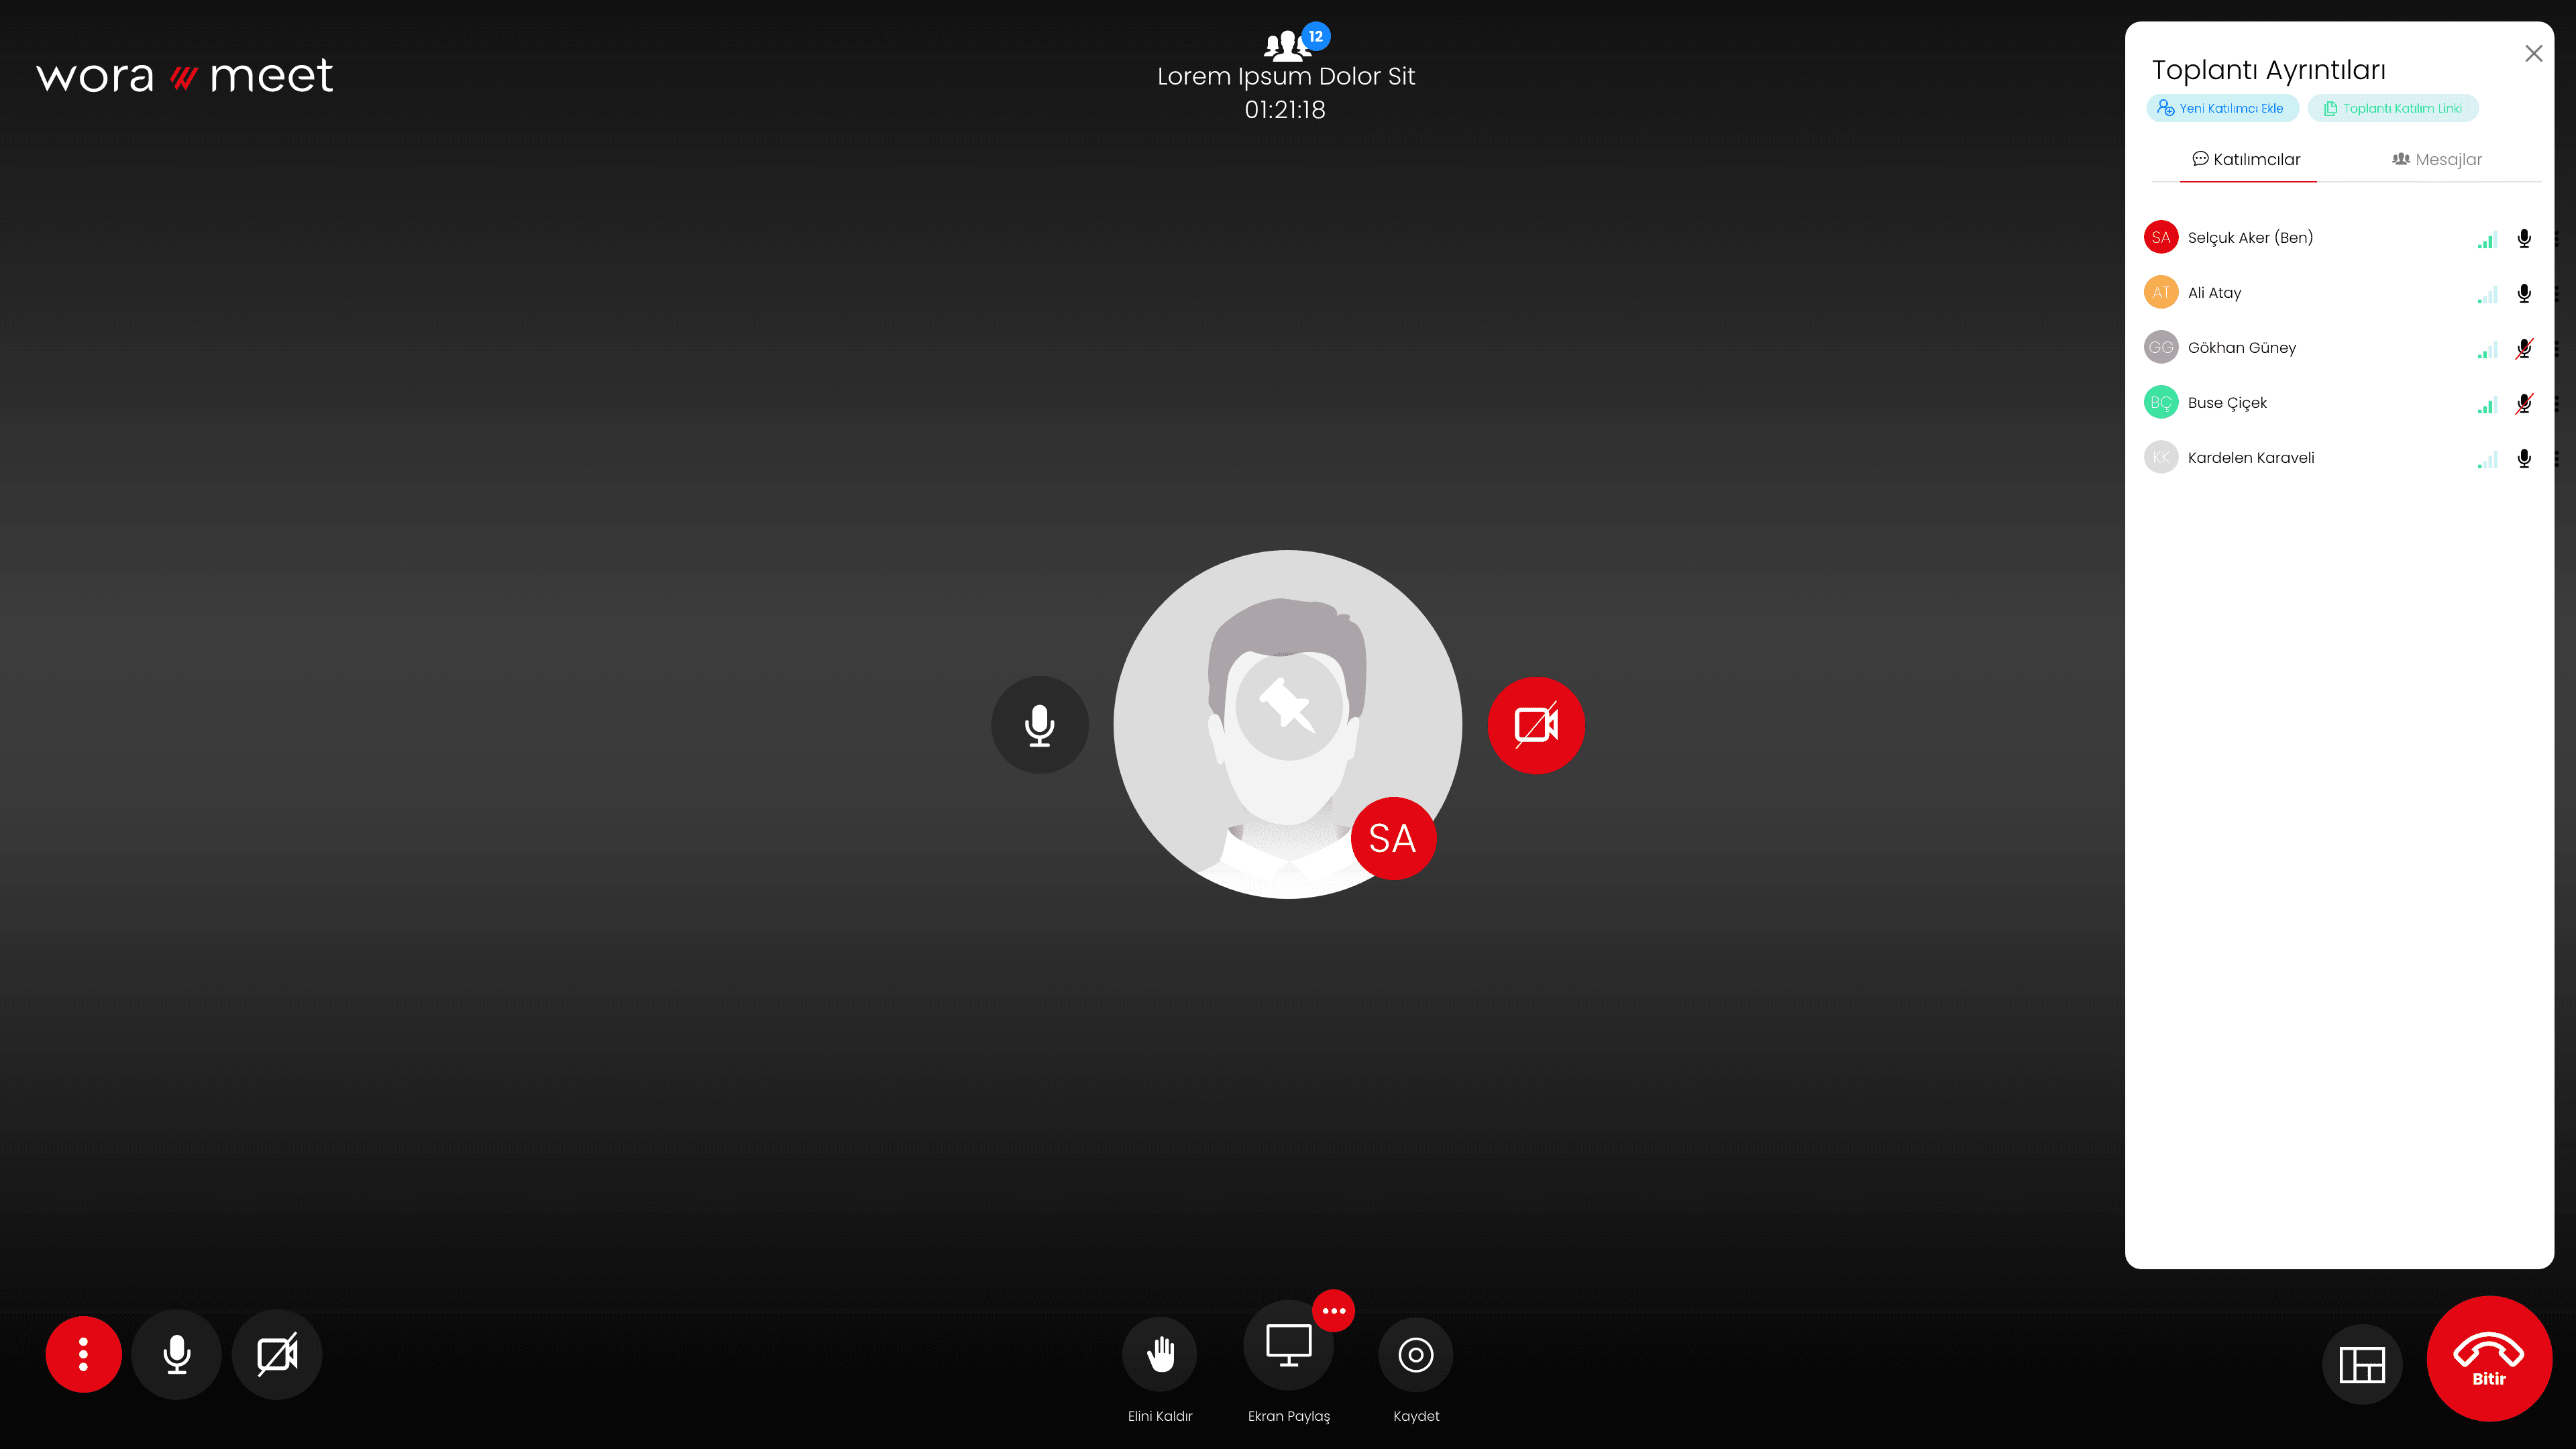View signal strength of Kardelen Karaveli
The image size is (2576, 1449).
pos(2487,460)
